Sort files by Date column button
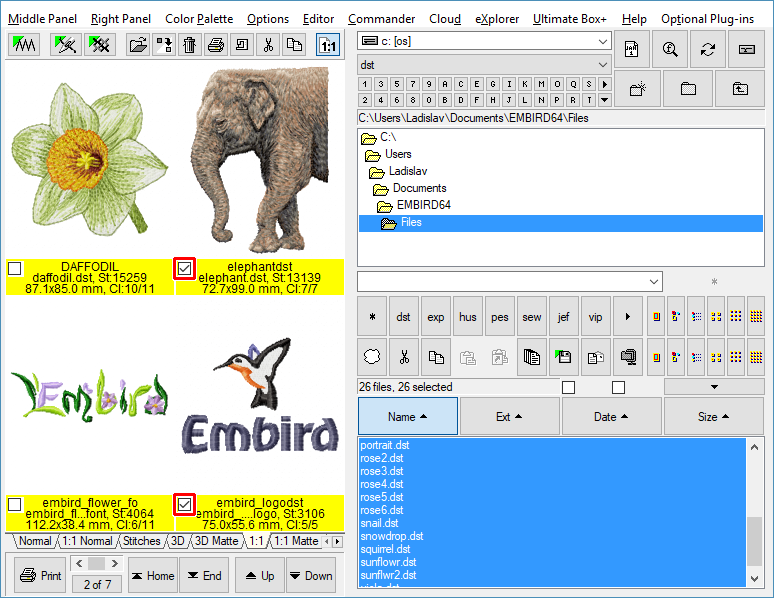This screenshot has height=598, width=774. tap(612, 416)
